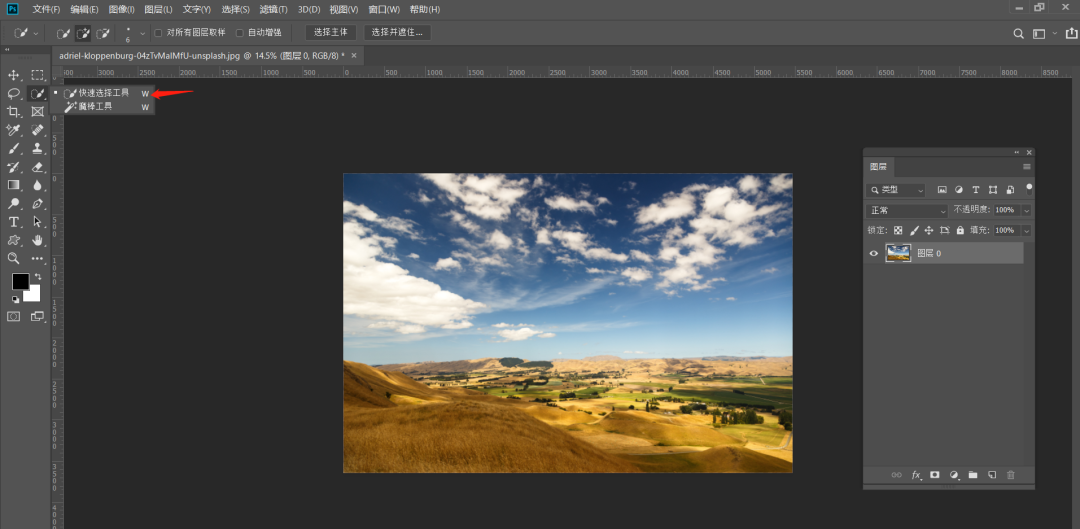Select the Move tool in toolbar
The height and width of the screenshot is (529, 1080).
click(x=14, y=75)
